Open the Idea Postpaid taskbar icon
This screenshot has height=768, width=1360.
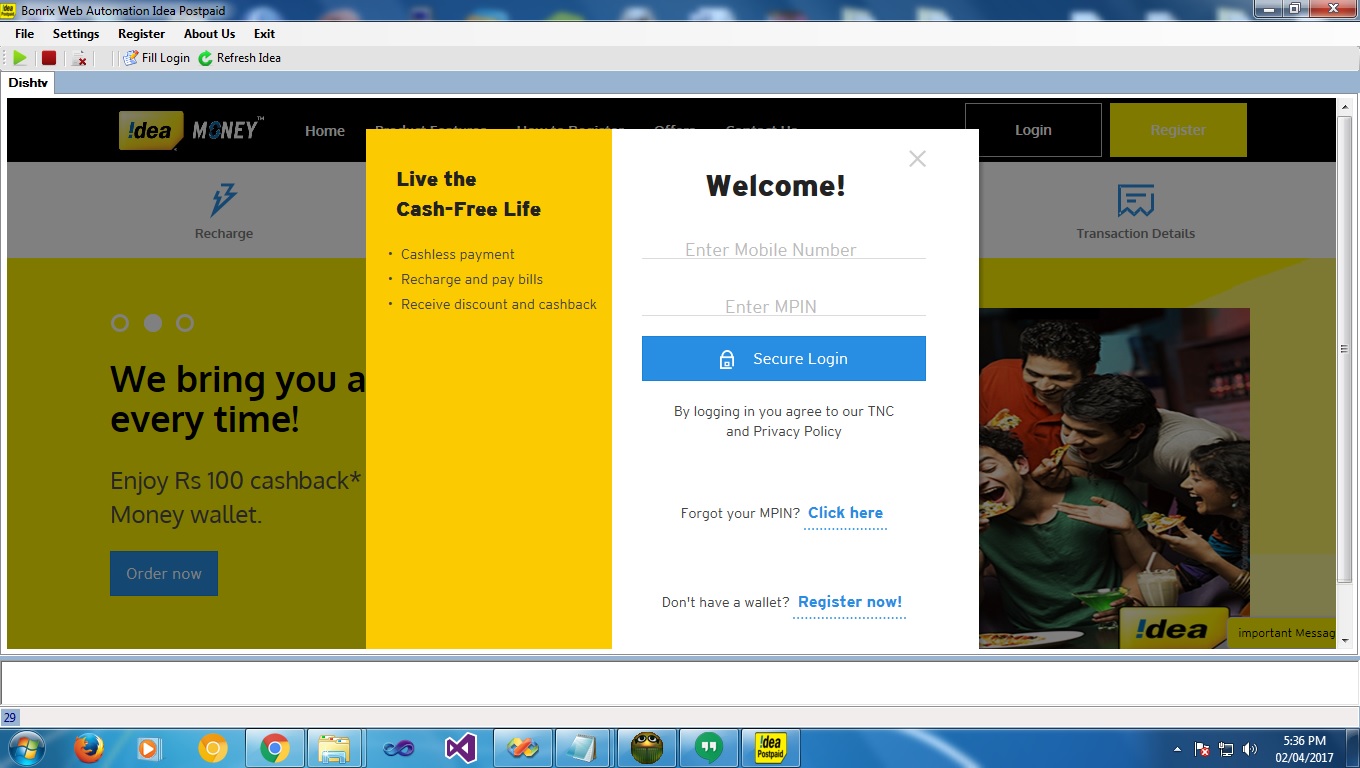pyautogui.click(x=770, y=748)
